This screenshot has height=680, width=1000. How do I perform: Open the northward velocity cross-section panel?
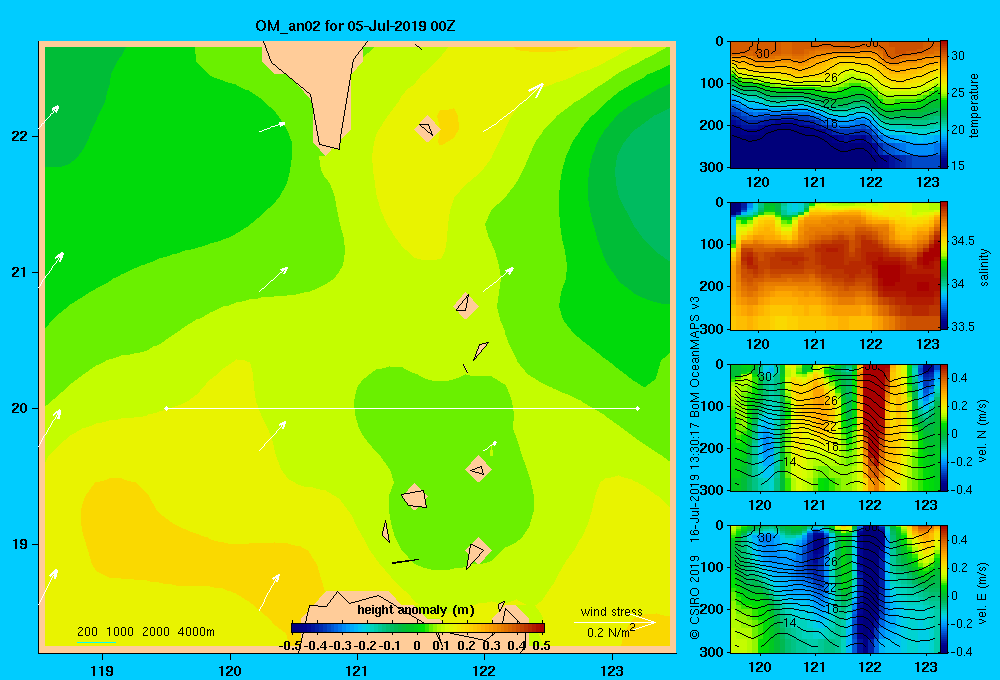(x=835, y=427)
